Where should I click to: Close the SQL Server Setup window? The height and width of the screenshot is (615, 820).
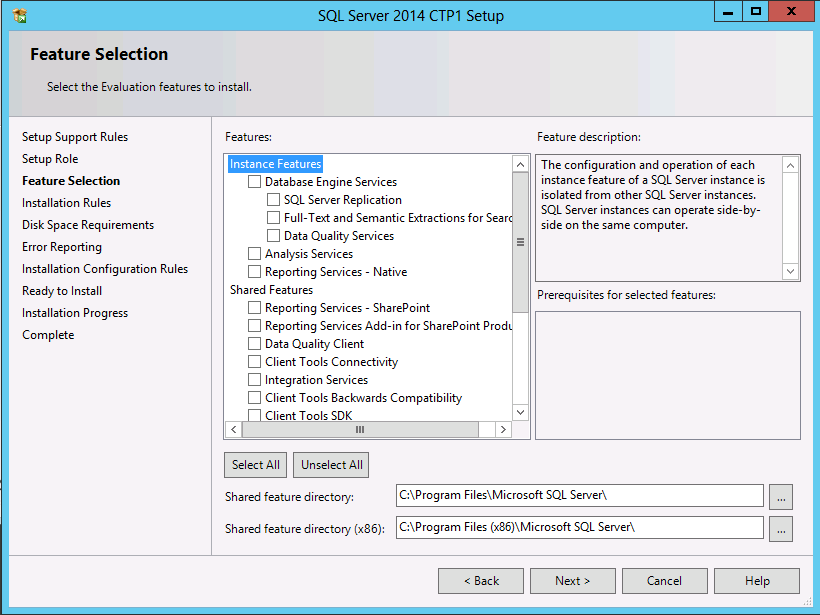click(791, 12)
